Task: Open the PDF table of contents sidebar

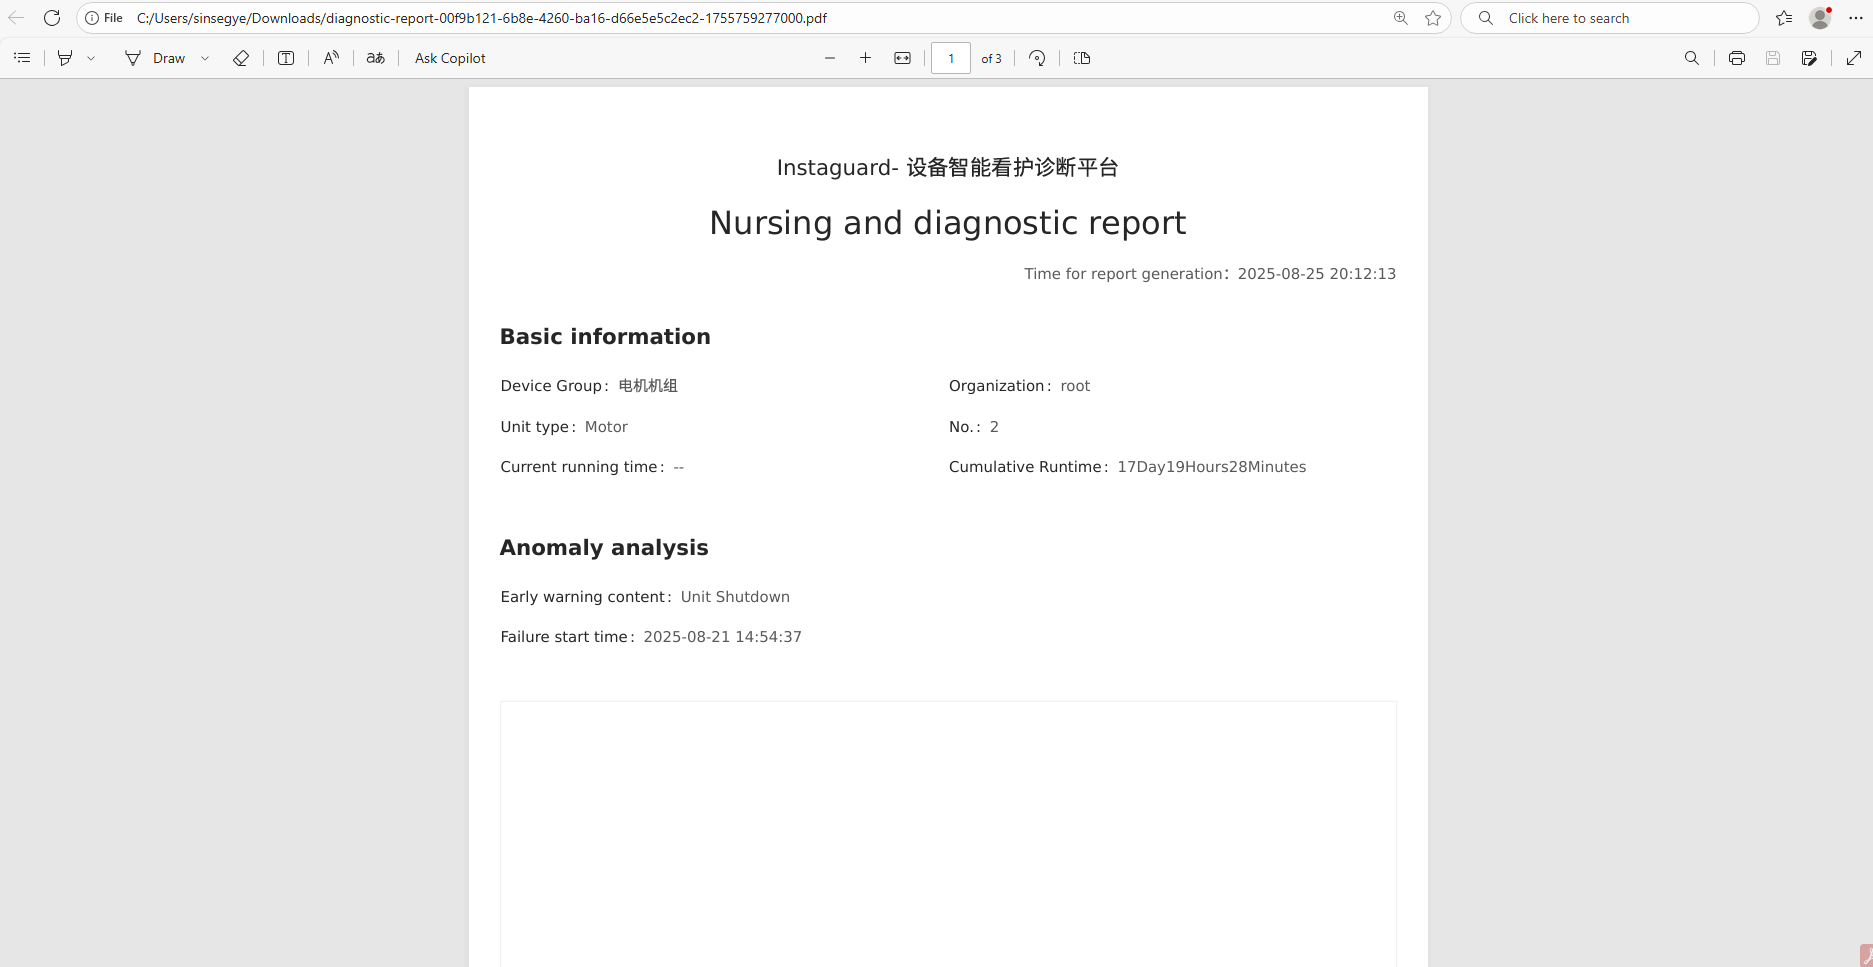Action: click(22, 58)
